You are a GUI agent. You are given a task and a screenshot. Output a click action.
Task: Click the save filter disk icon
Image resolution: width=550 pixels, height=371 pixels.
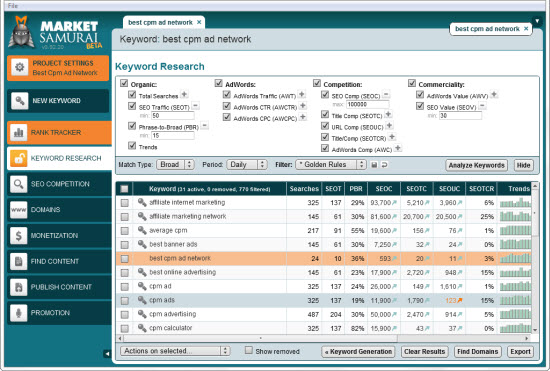tap(374, 165)
